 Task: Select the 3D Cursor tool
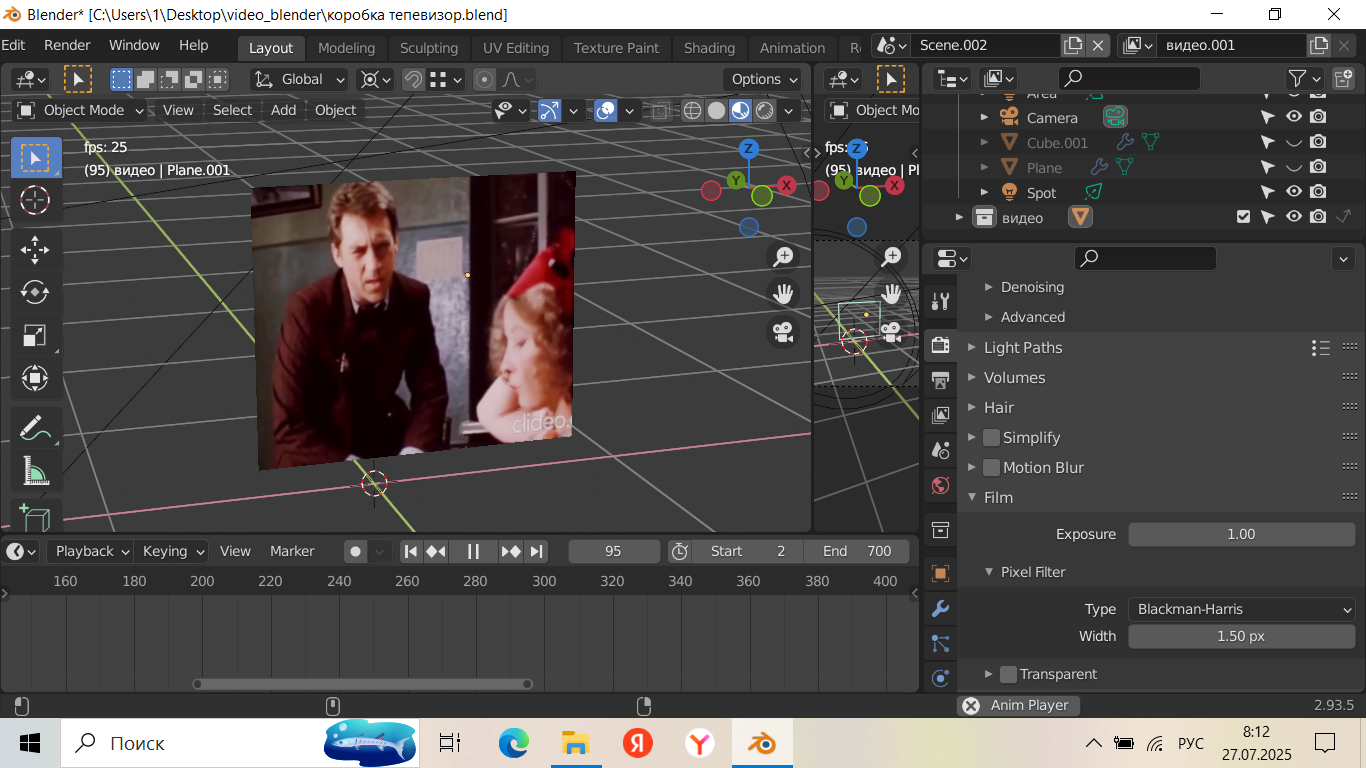click(35, 200)
